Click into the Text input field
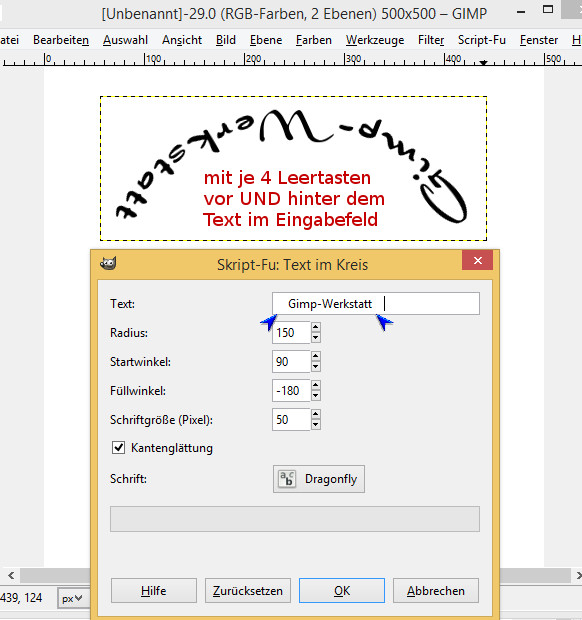Viewport: 582px width, 620px height. click(x=376, y=304)
